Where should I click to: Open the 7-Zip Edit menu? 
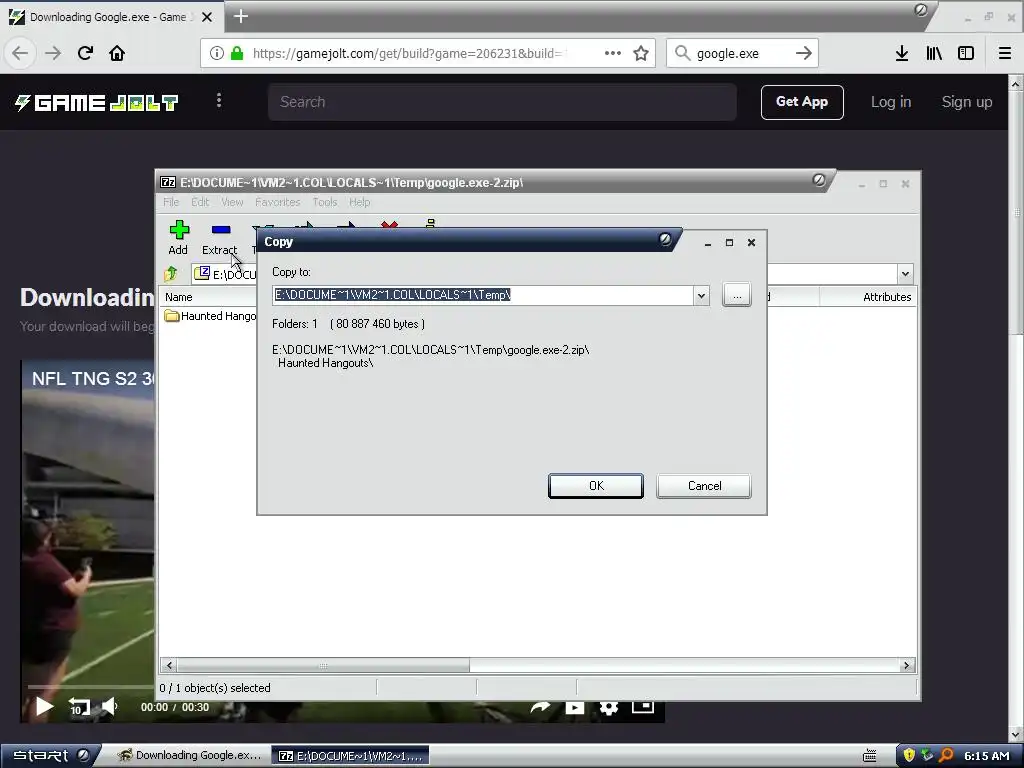click(x=200, y=202)
